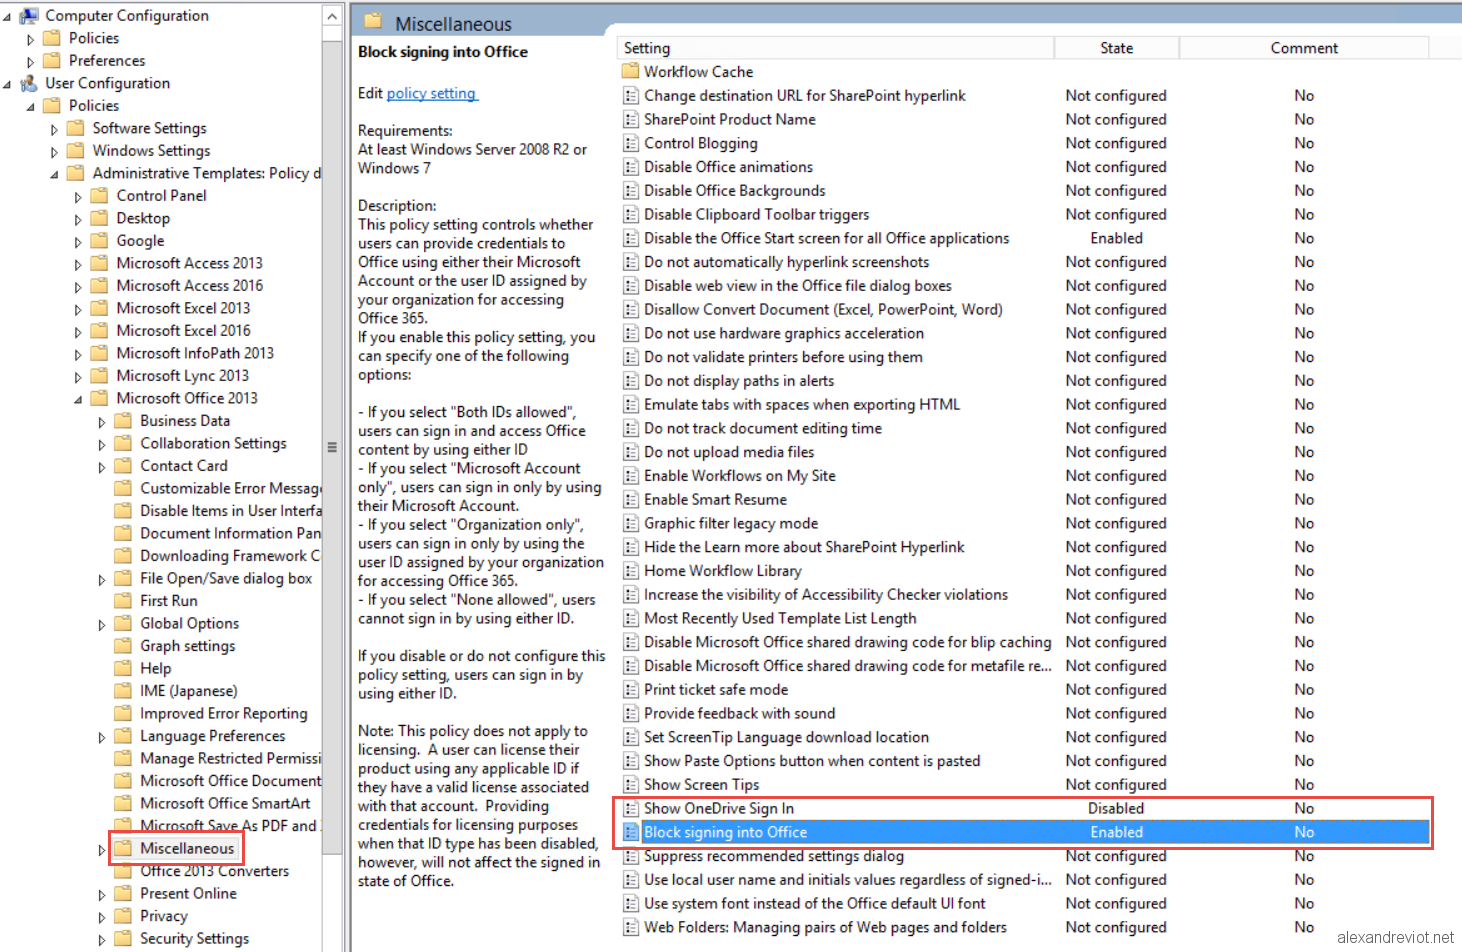Expand the Security Settings node
Image resolution: width=1462 pixels, height=952 pixels.
[x=102, y=940]
